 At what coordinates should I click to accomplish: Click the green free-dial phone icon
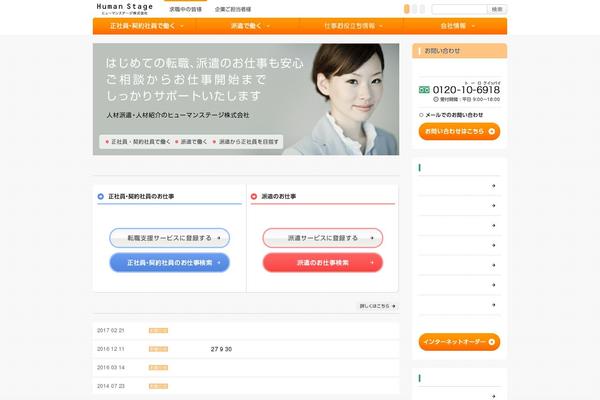coord(424,90)
